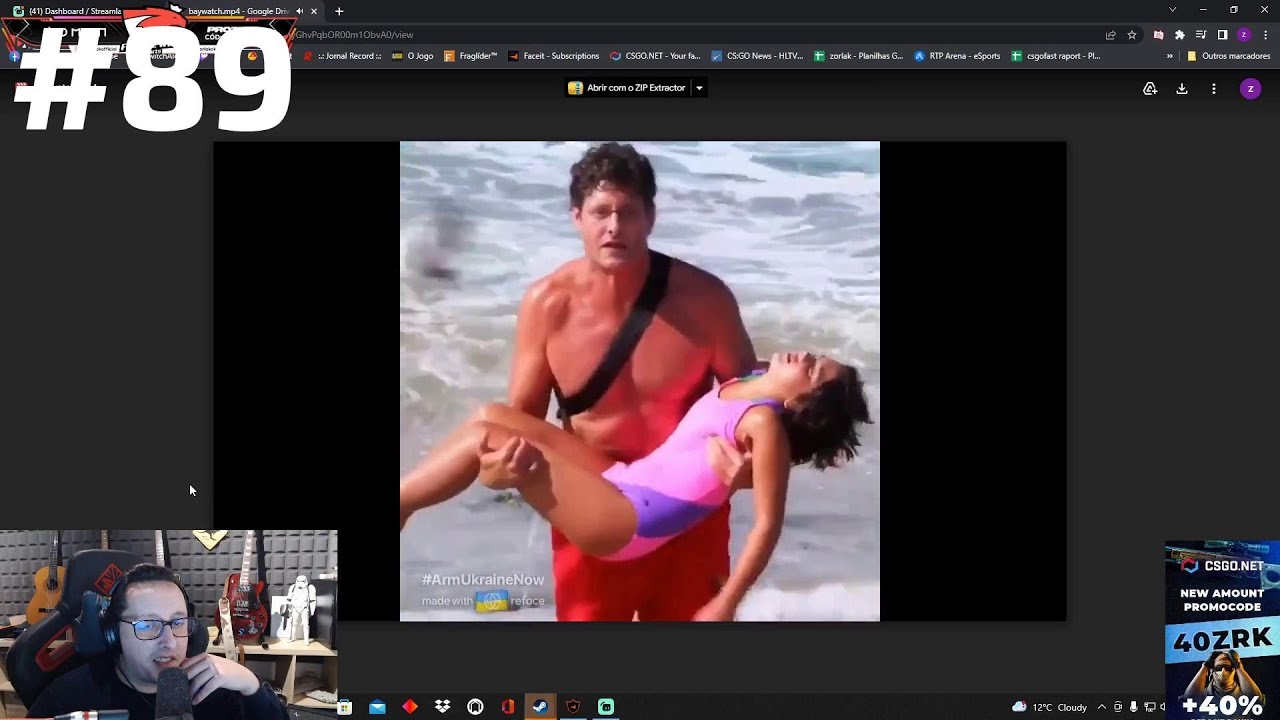Open the csgofast raport bookmark
The width and height of the screenshot is (1280, 720).
pyautogui.click(x=1056, y=56)
